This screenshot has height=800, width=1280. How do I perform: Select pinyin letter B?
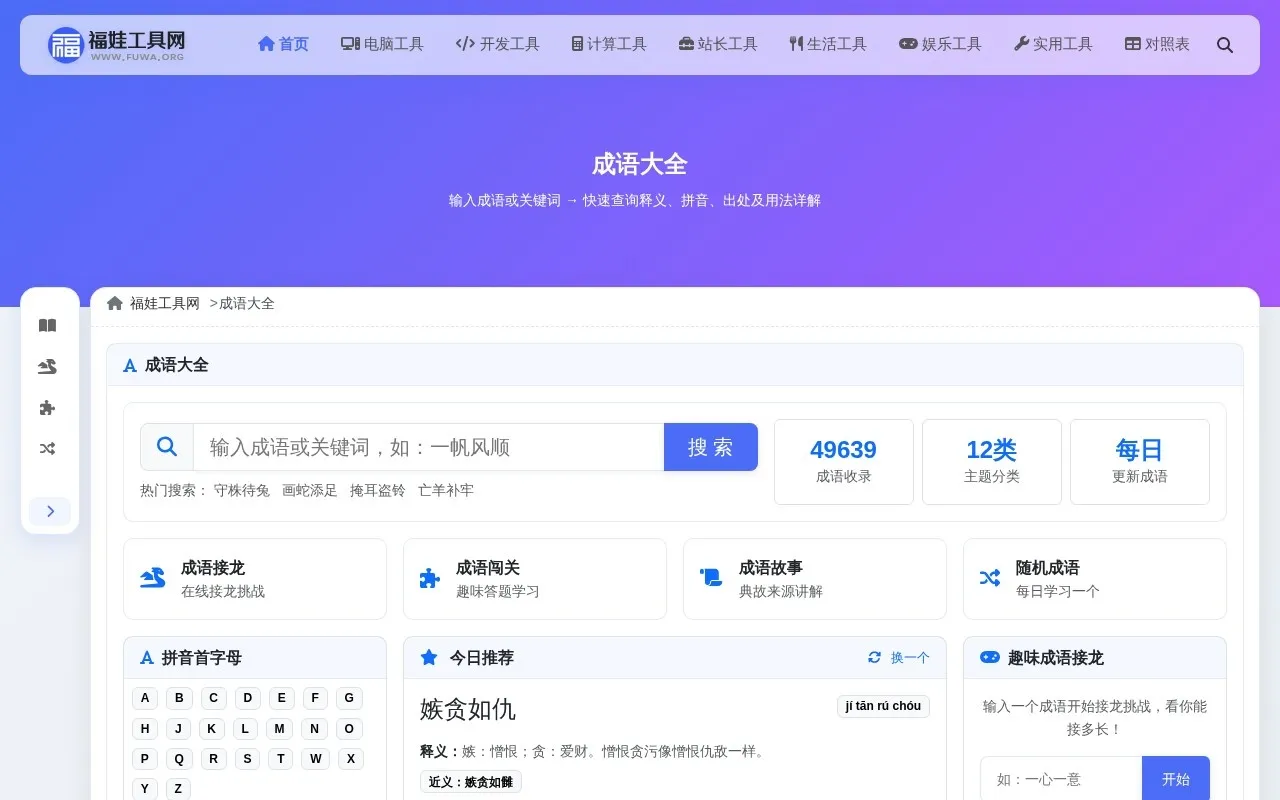click(179, 698)
